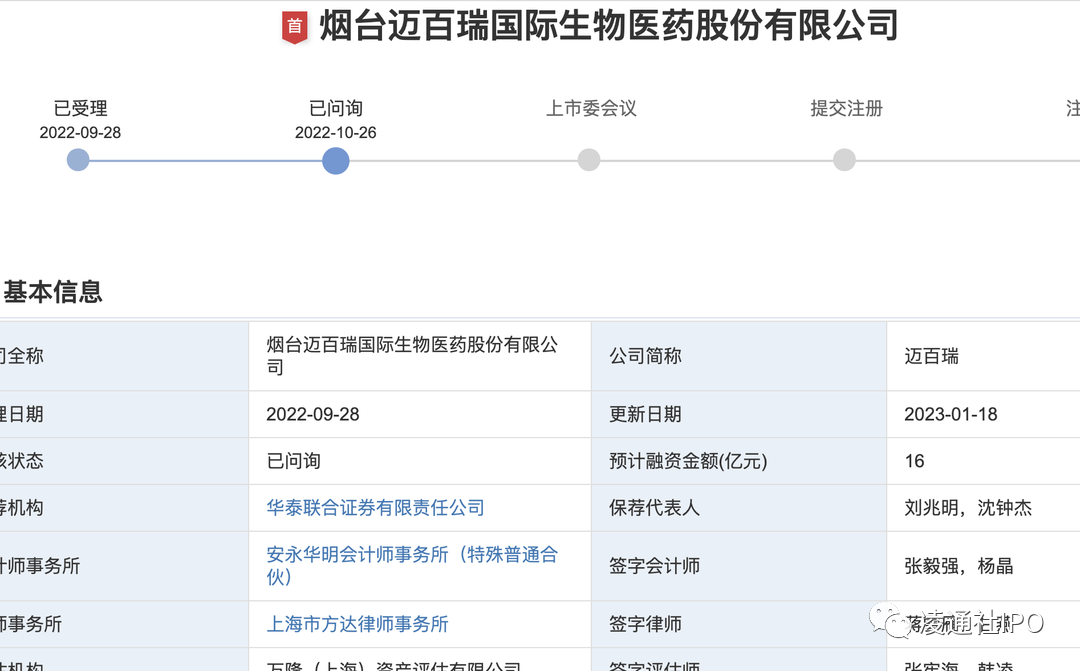Click the 预计融资金额(亿元) label

688,461
